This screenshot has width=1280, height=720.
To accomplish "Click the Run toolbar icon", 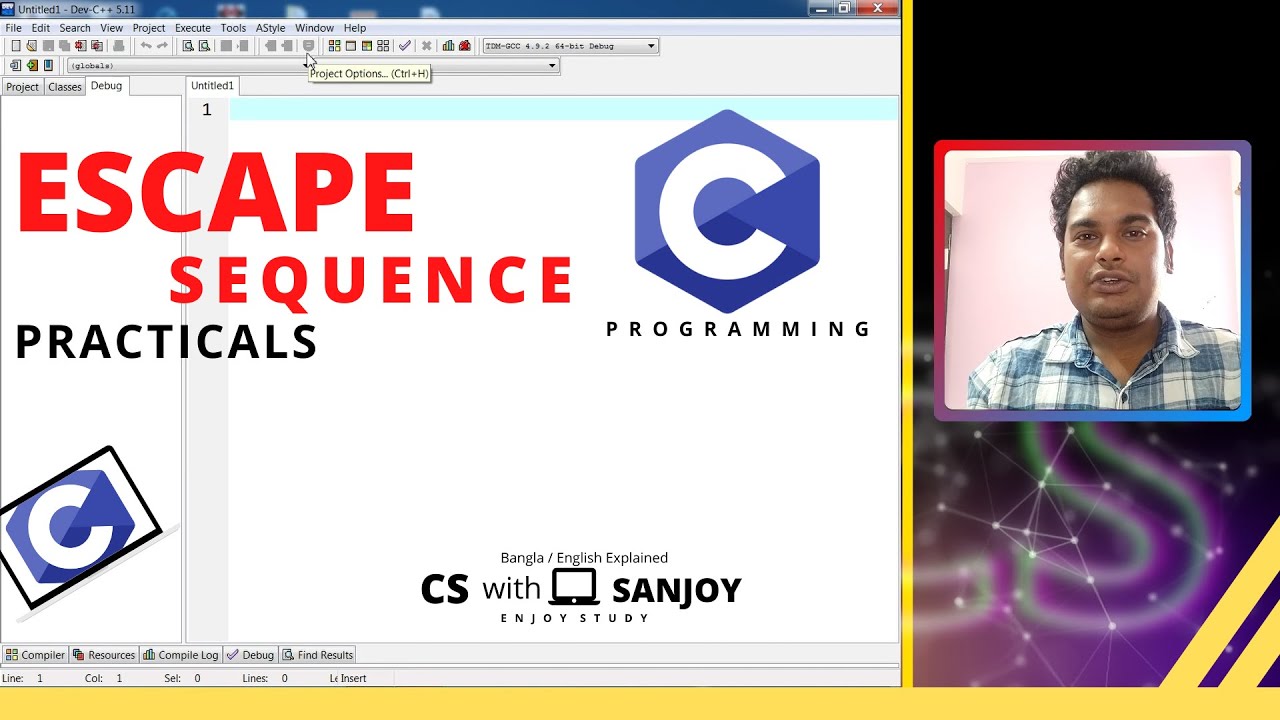I will click(350, 46).
